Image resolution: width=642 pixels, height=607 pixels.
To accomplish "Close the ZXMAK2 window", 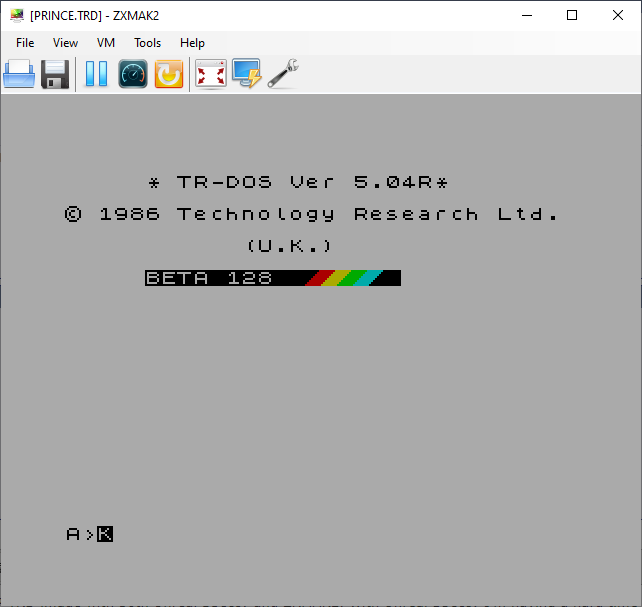I will click(x=618, y=16).
